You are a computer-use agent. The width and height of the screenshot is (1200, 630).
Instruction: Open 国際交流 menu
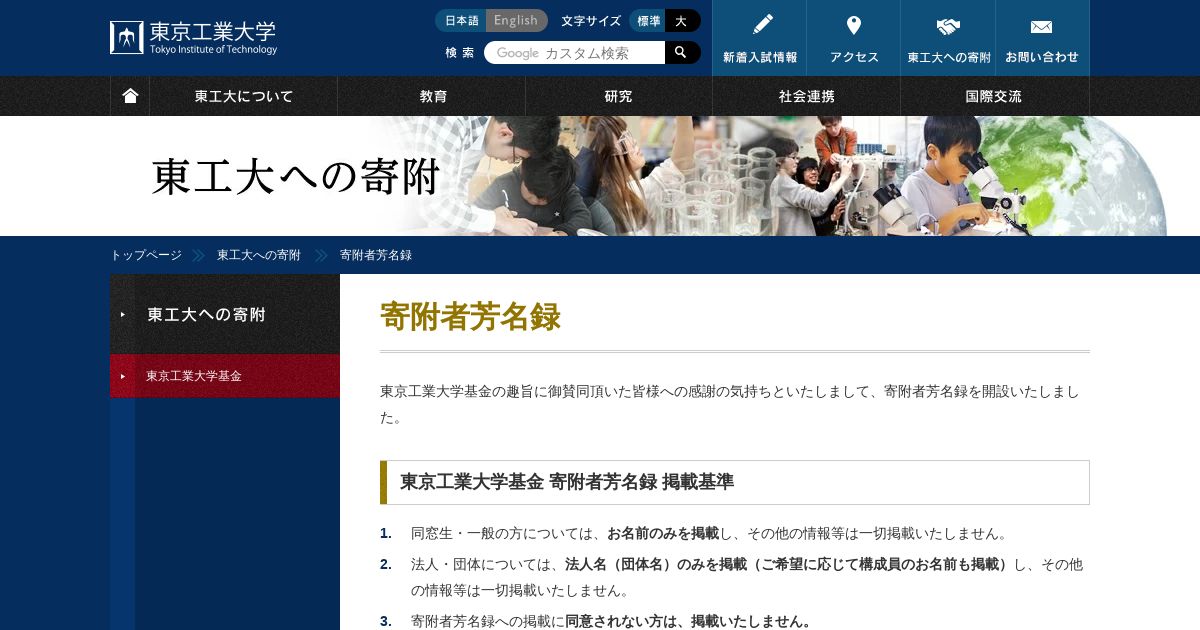click(x=994, y=96)
